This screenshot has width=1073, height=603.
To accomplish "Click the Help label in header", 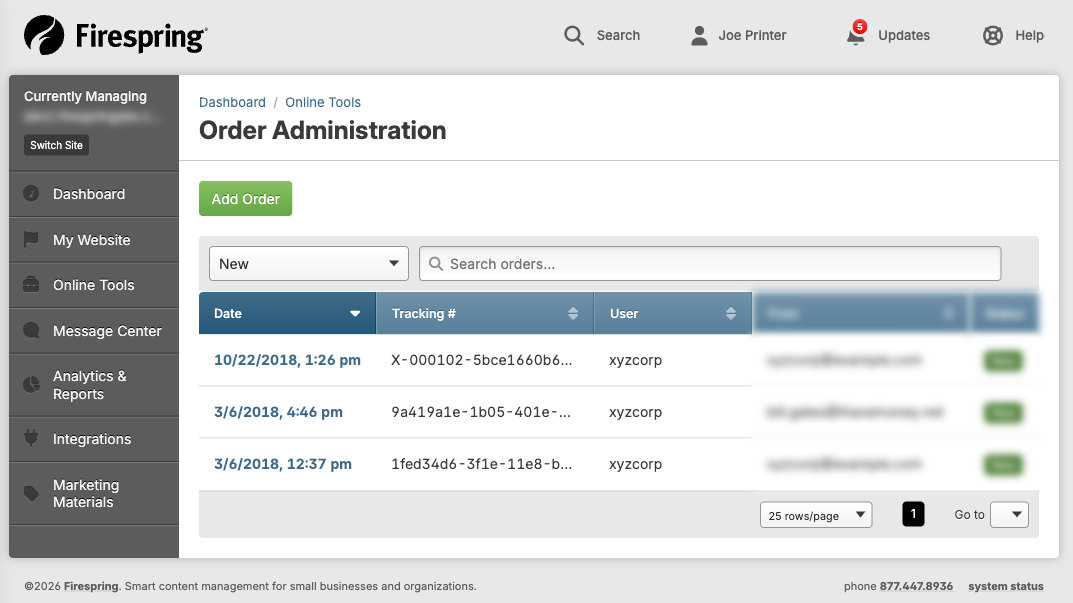I will point(1029,36).
